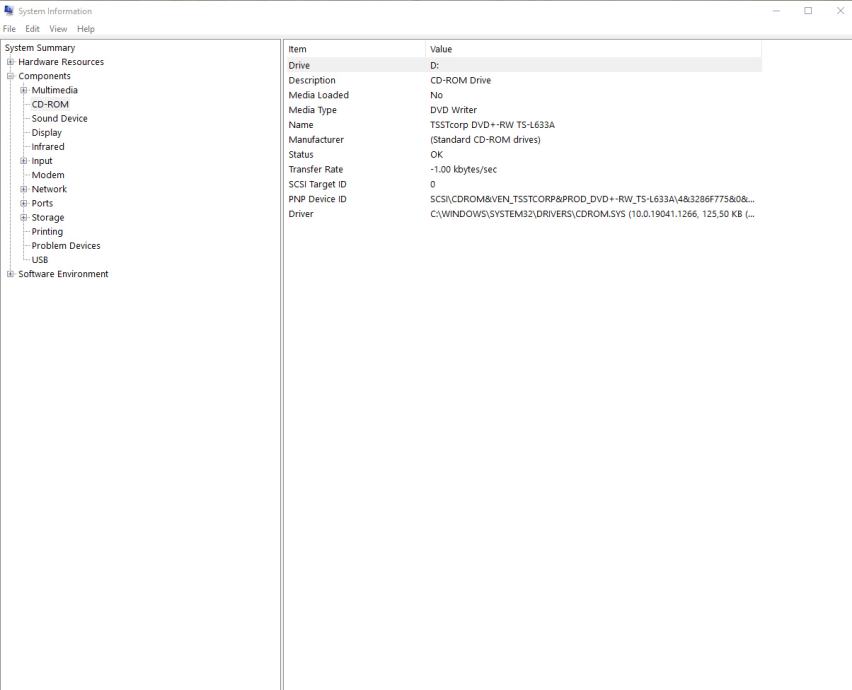Select Sound Device in the tree
The width and height of the screenshot is (852, 690).
[x=59, y=118]
